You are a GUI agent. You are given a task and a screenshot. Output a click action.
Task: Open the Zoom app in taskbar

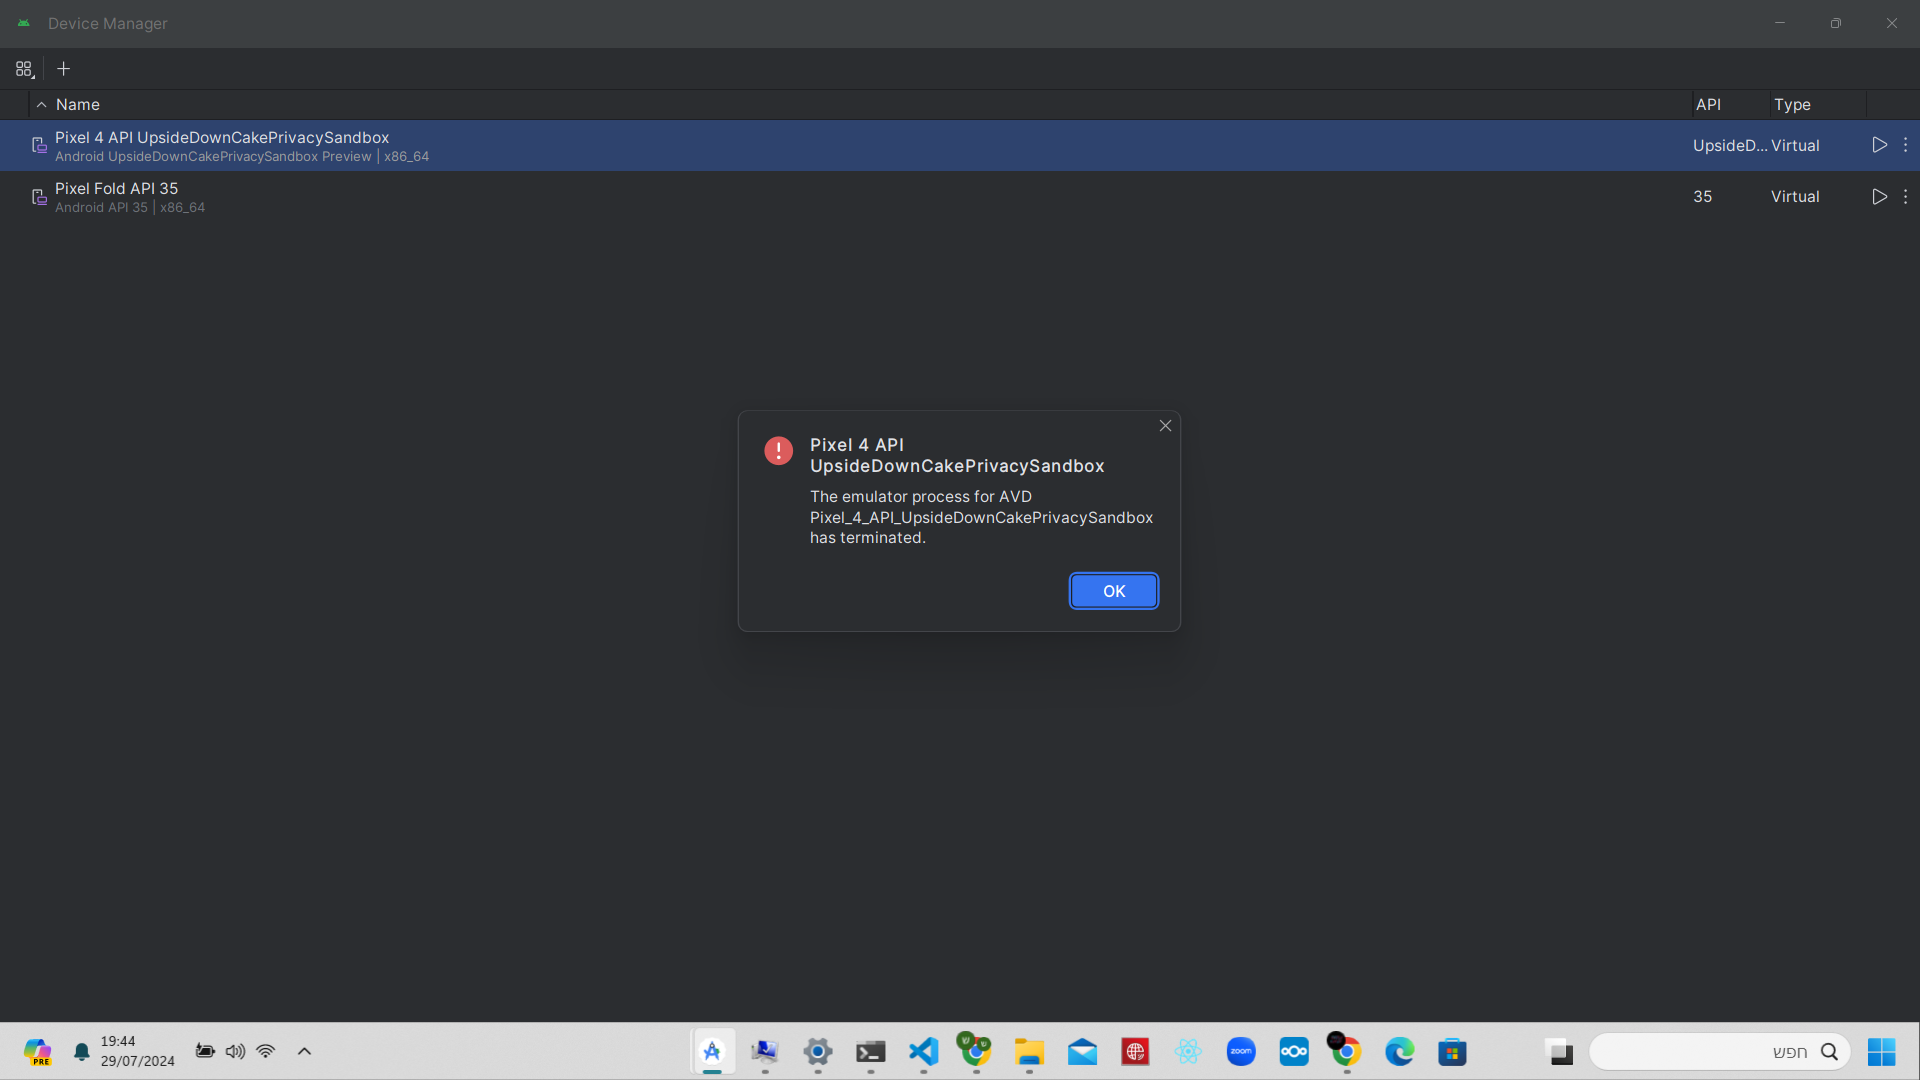1240,1051
